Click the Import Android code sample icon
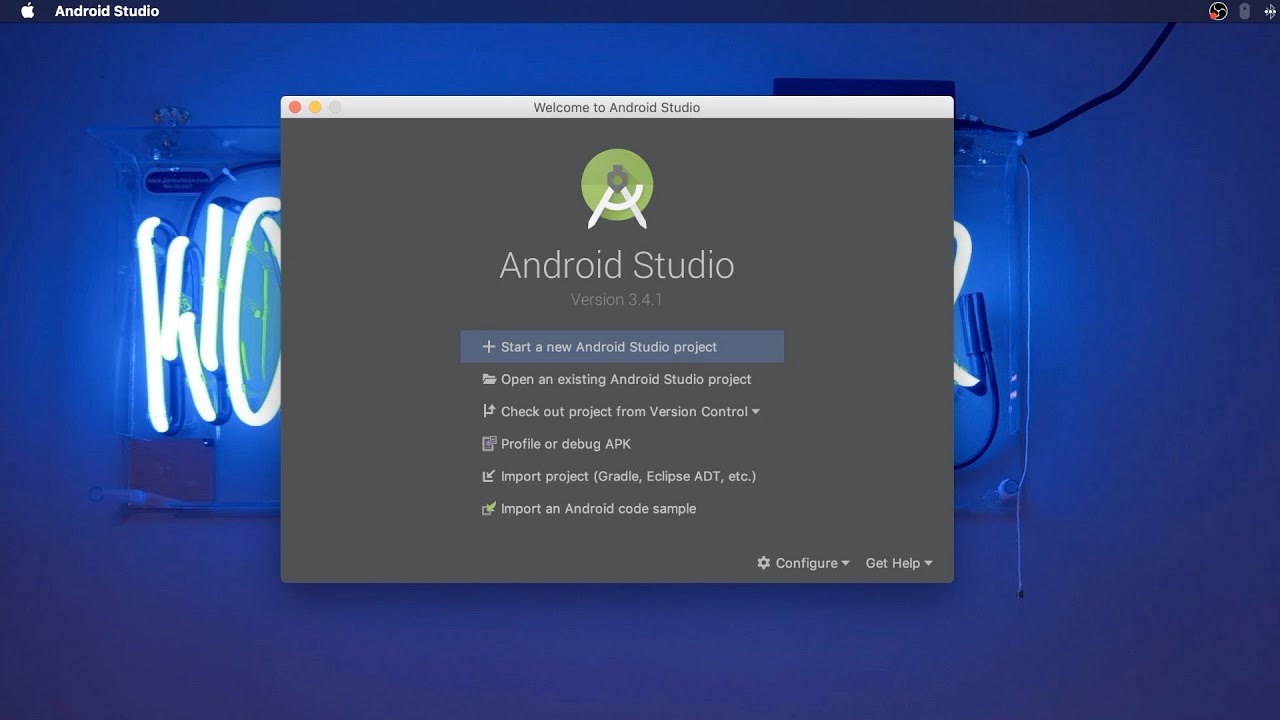The image size is (1280, 720). [x=489, y=508]
